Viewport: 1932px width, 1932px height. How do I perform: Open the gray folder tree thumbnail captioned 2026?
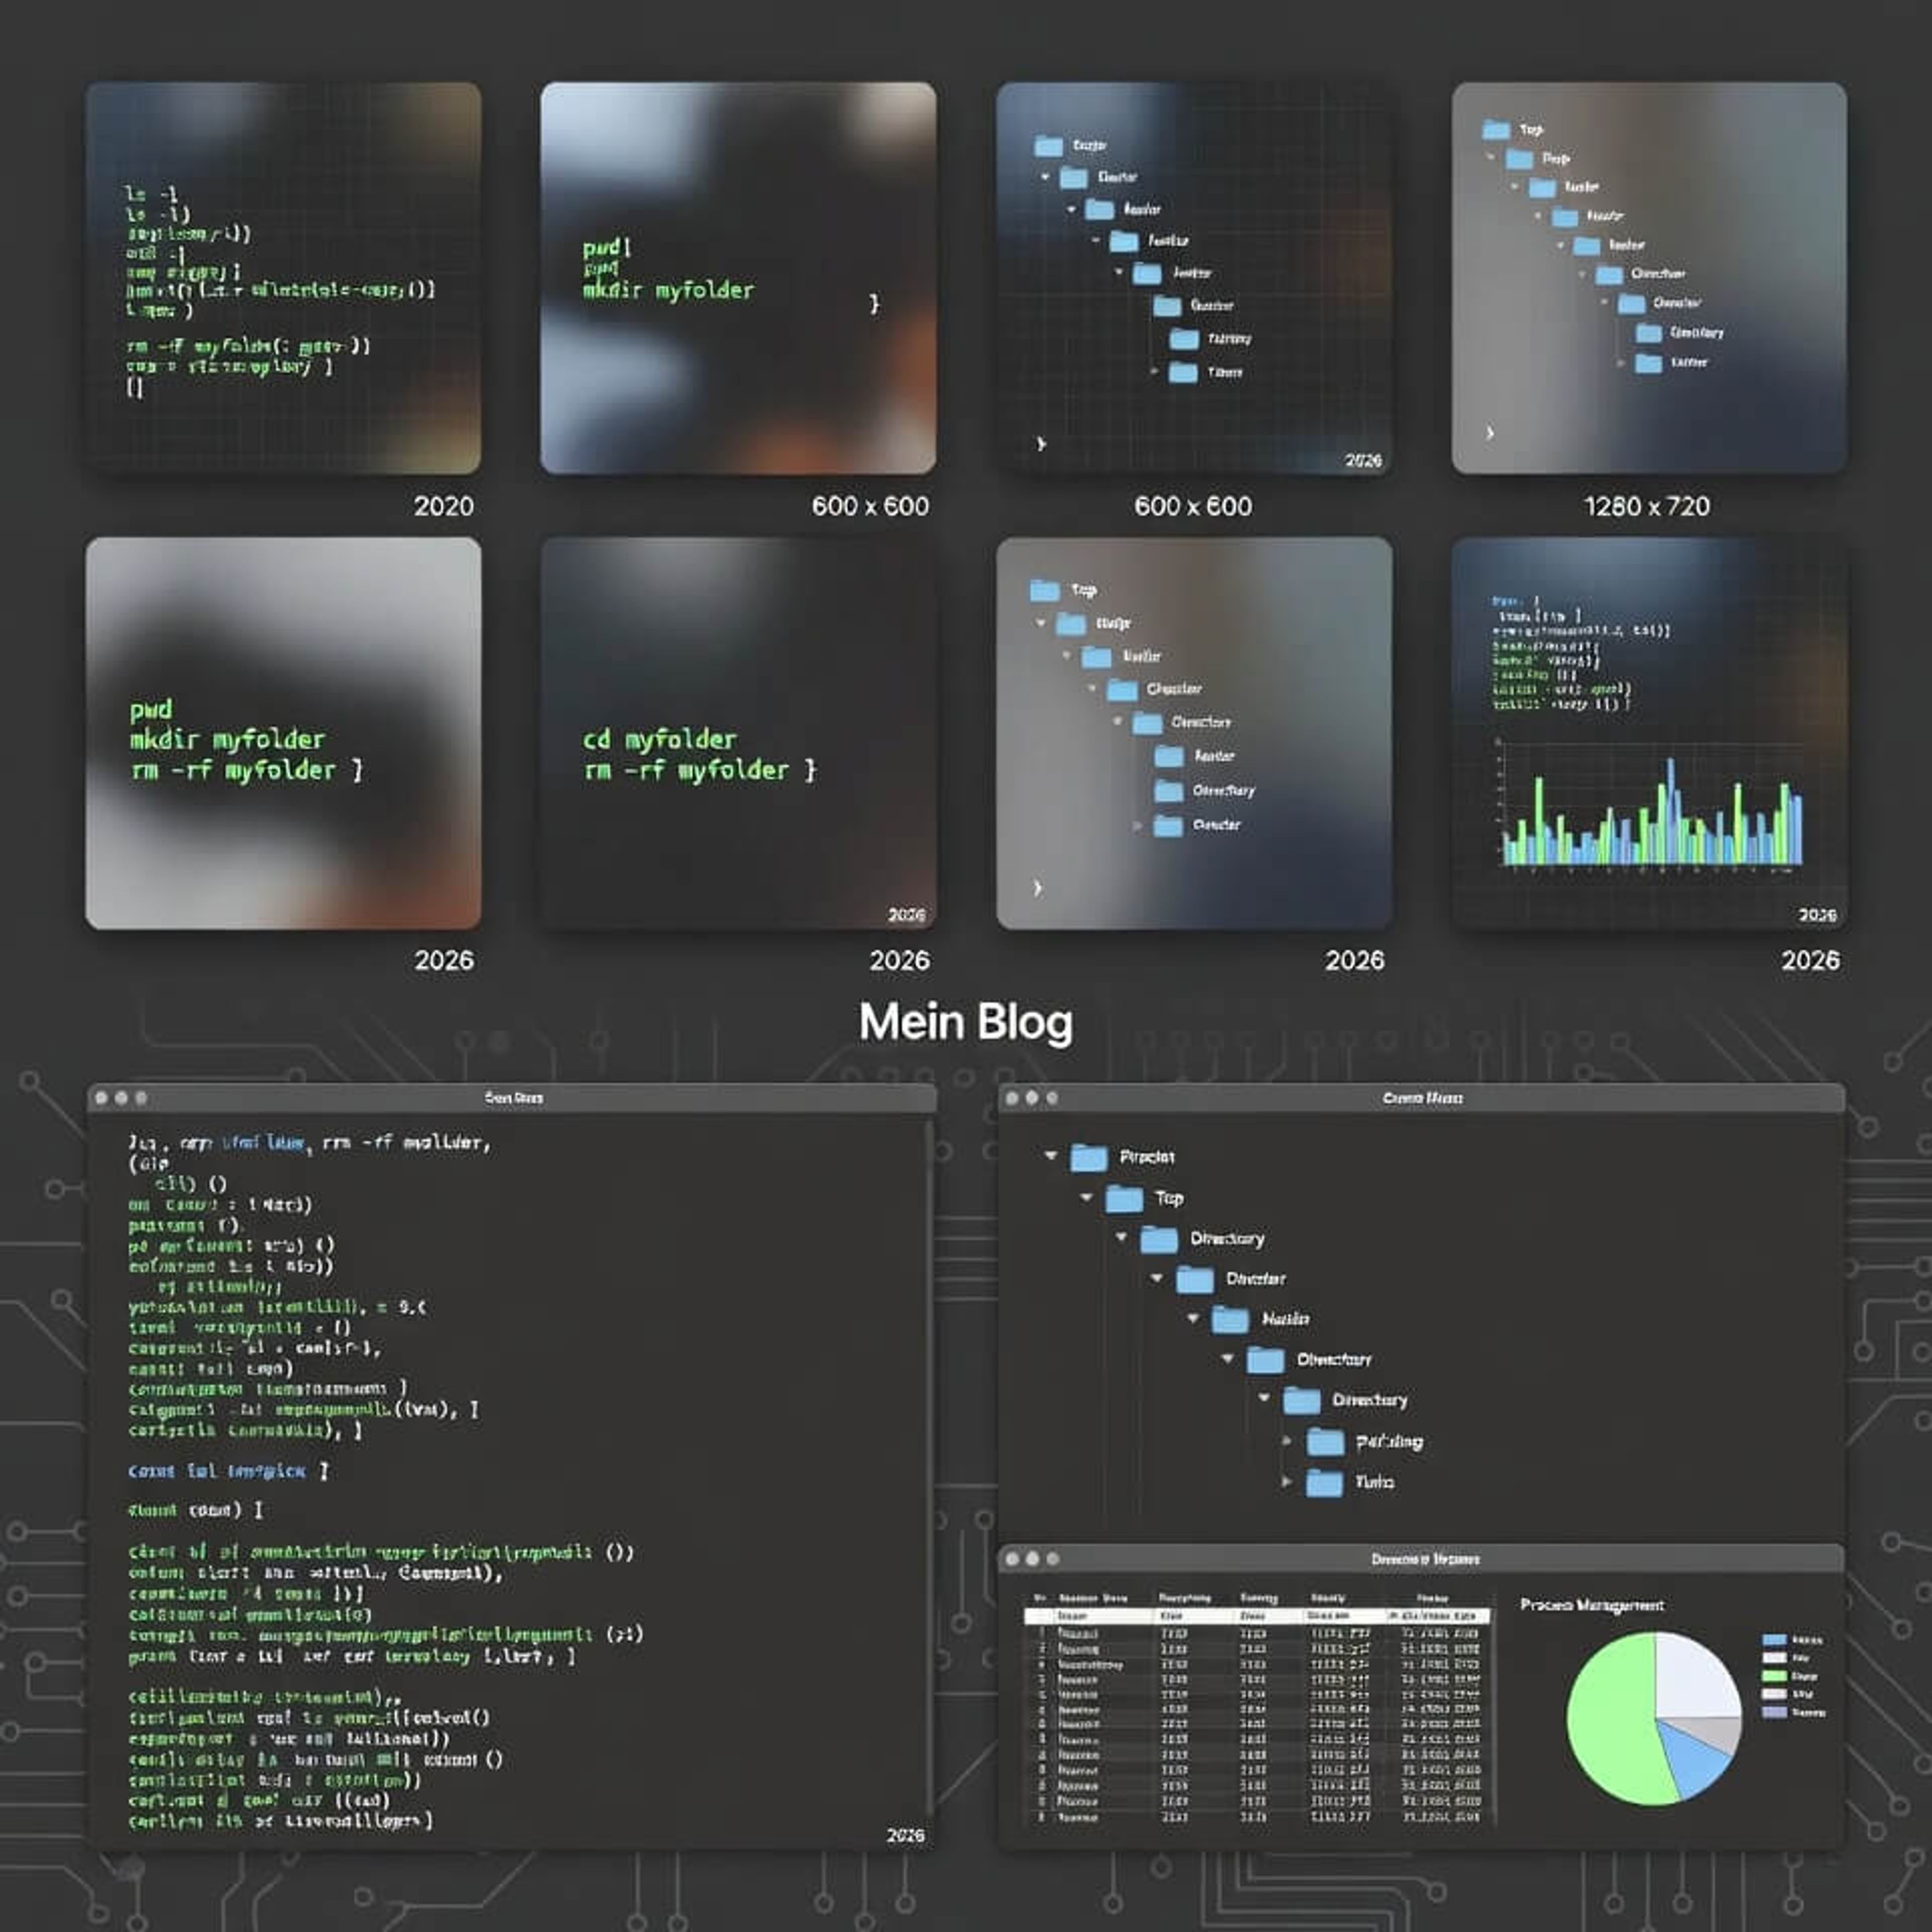click(x=1194, y=733)
